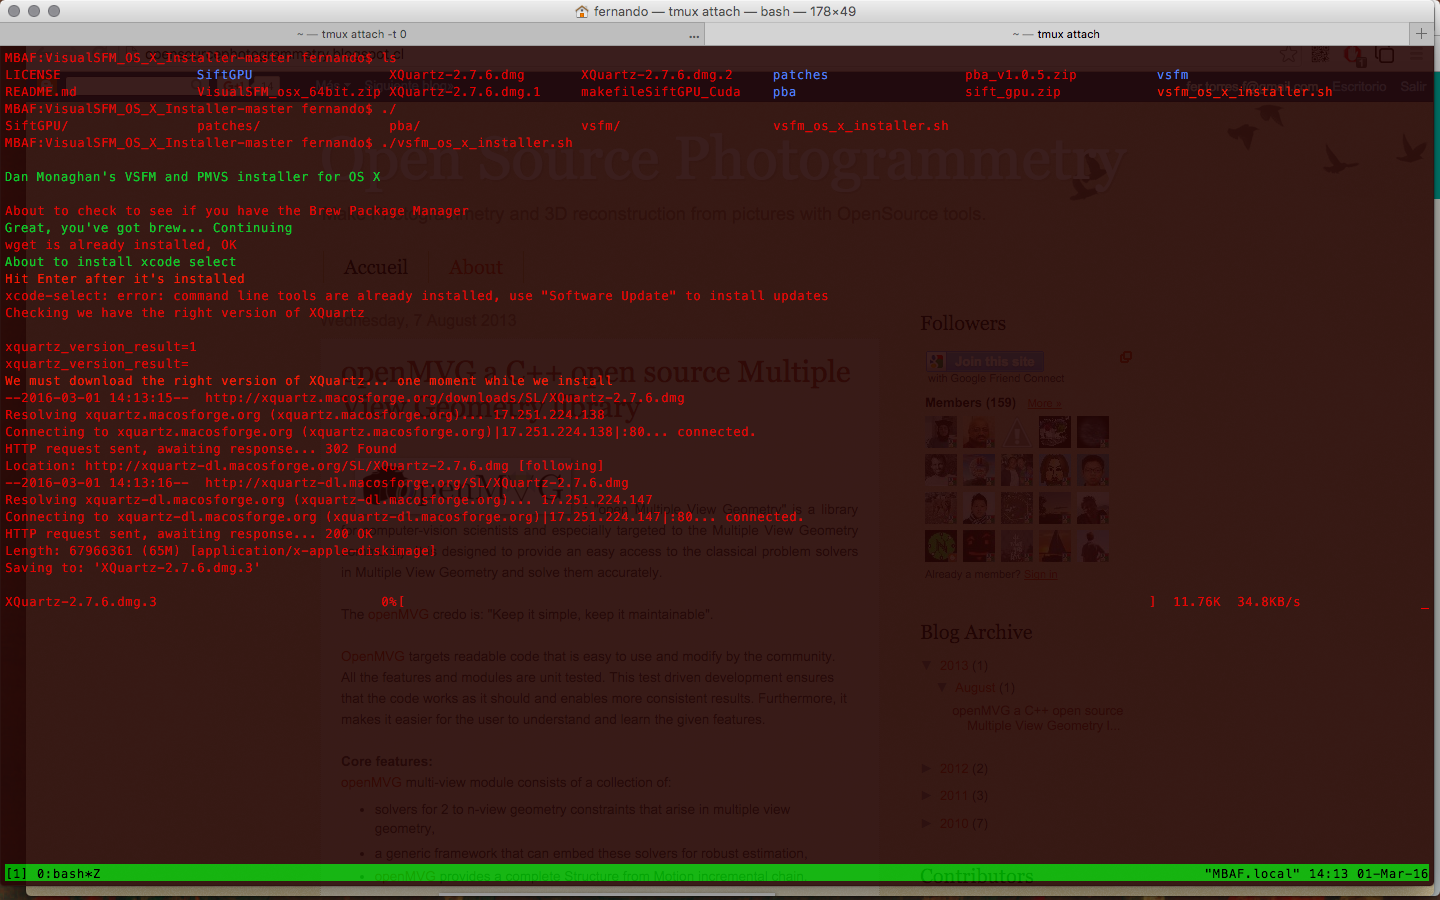1440x900 pixels.
Task: Click 'Hit Enter after it's installed' line
Action: click(x=125, y=279)
